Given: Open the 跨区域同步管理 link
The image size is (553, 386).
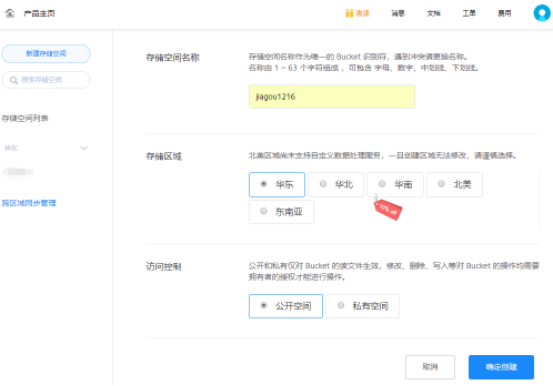Looking at the screenshot, I should (x=29, y=203).
